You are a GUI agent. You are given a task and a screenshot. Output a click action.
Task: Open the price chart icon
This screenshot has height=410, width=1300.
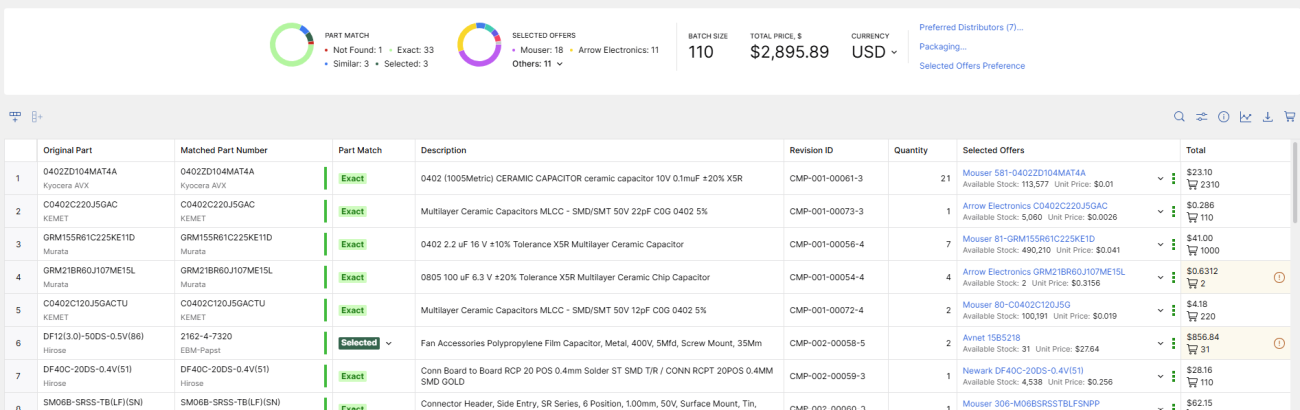click(x=1246, y=117)
